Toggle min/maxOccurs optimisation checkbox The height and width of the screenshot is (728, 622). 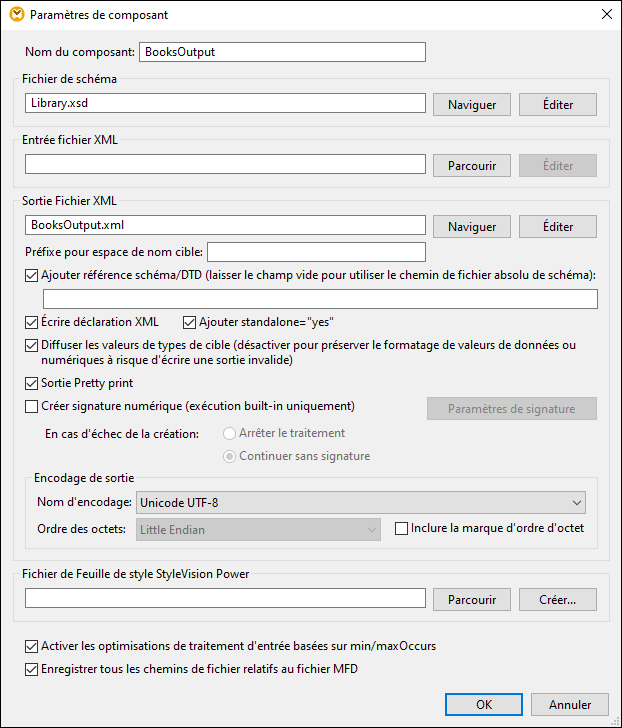pos(31,646)
